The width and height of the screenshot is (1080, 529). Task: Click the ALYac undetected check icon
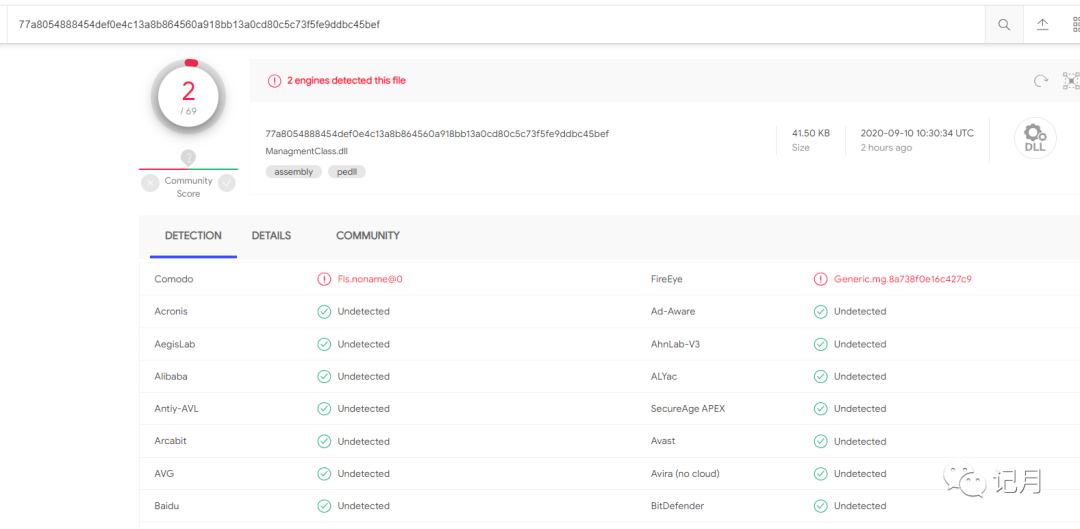pos(820,376)
